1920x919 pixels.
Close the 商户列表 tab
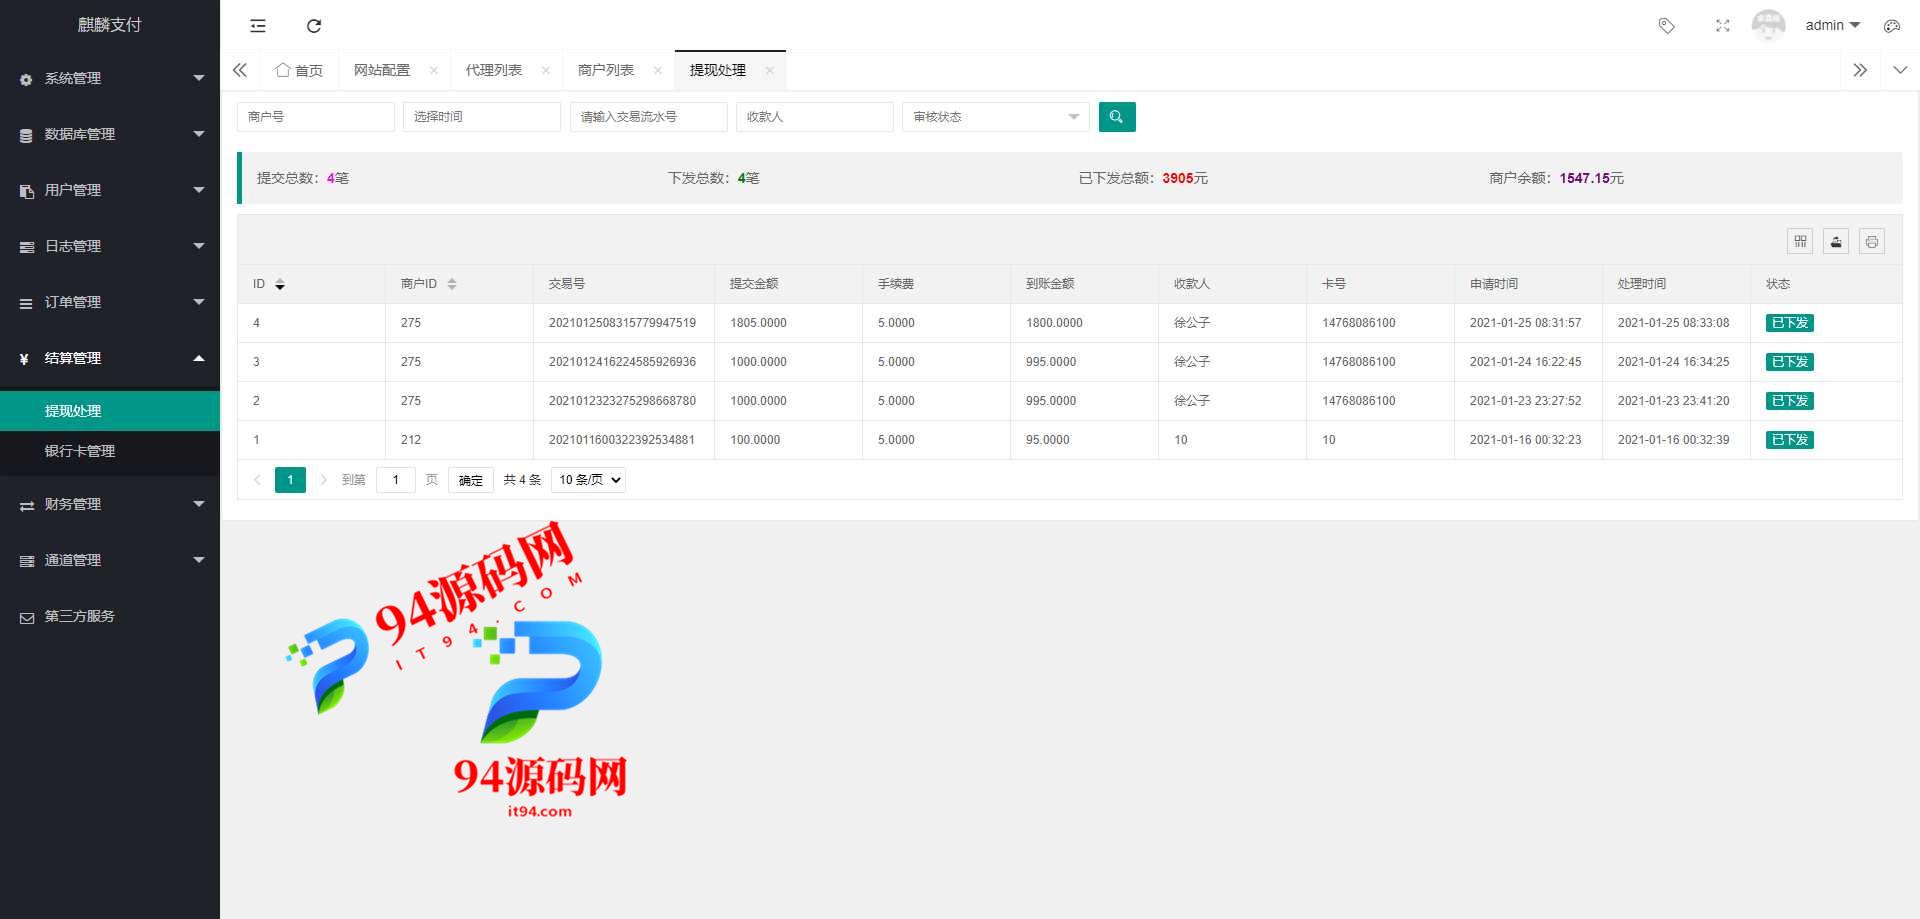[x=657, y=70]
